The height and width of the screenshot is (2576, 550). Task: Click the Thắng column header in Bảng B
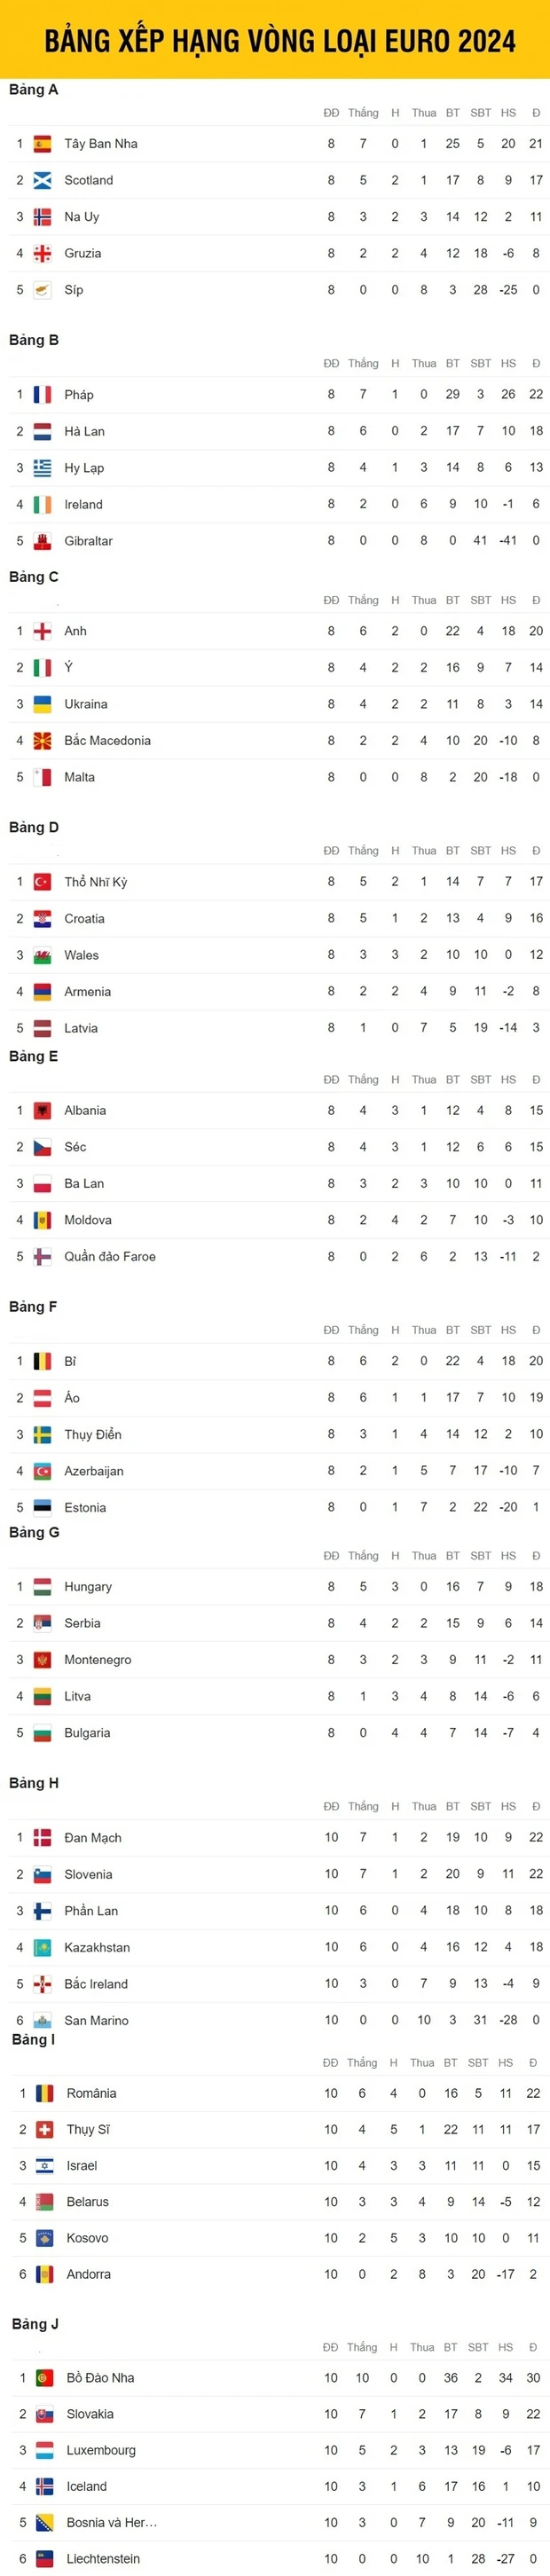363,364
